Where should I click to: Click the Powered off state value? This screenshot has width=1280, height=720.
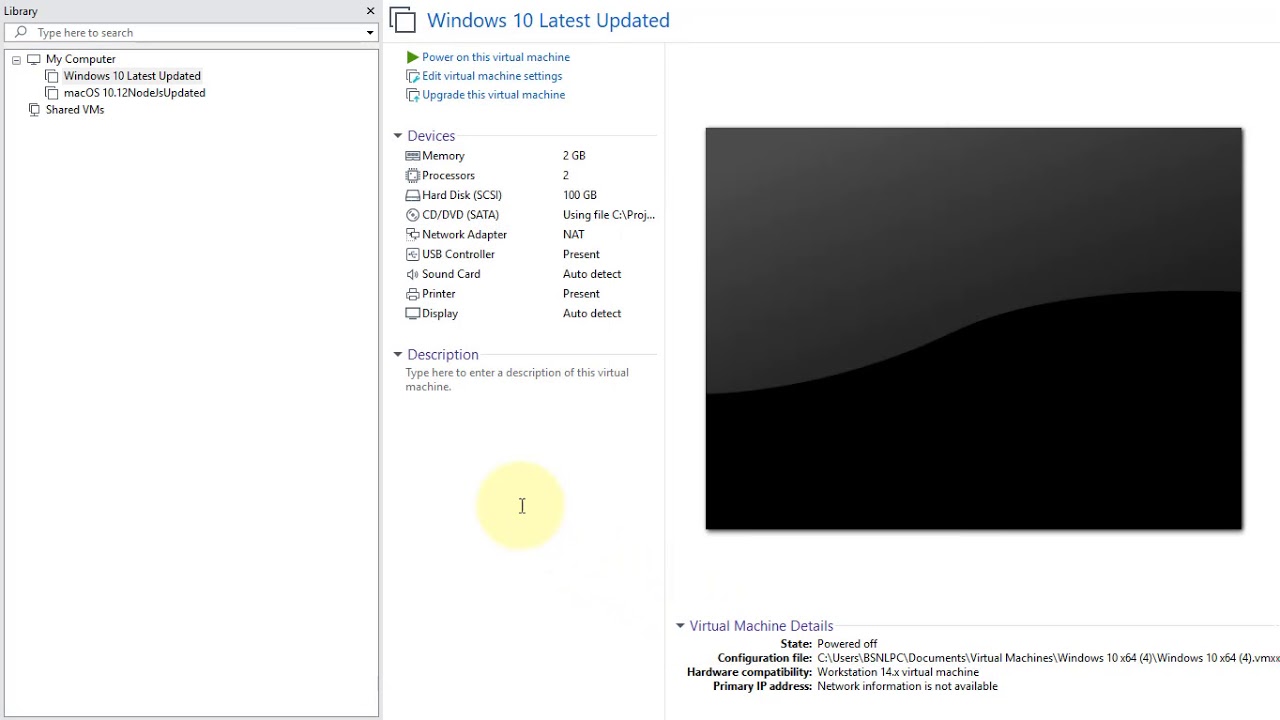point(847,644)
